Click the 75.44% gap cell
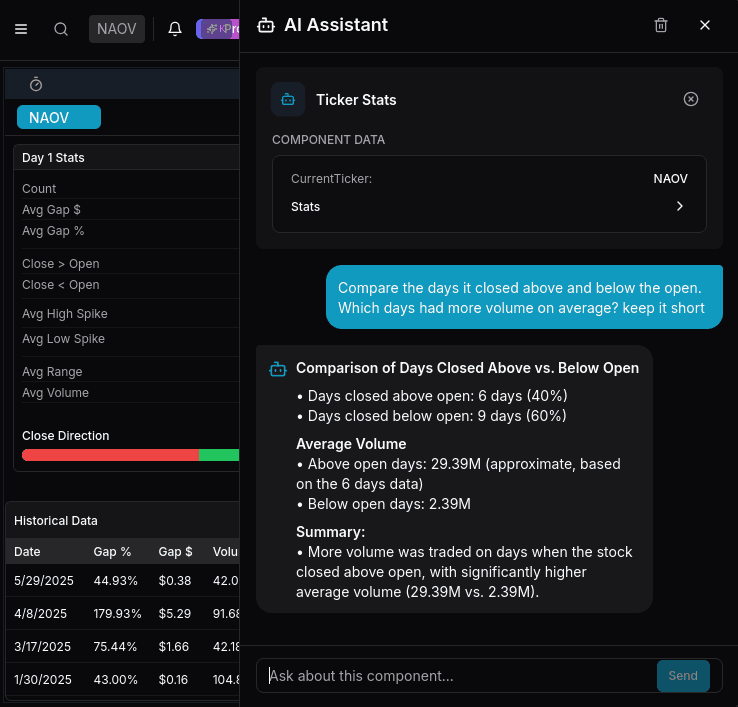 tap(115, 647)
